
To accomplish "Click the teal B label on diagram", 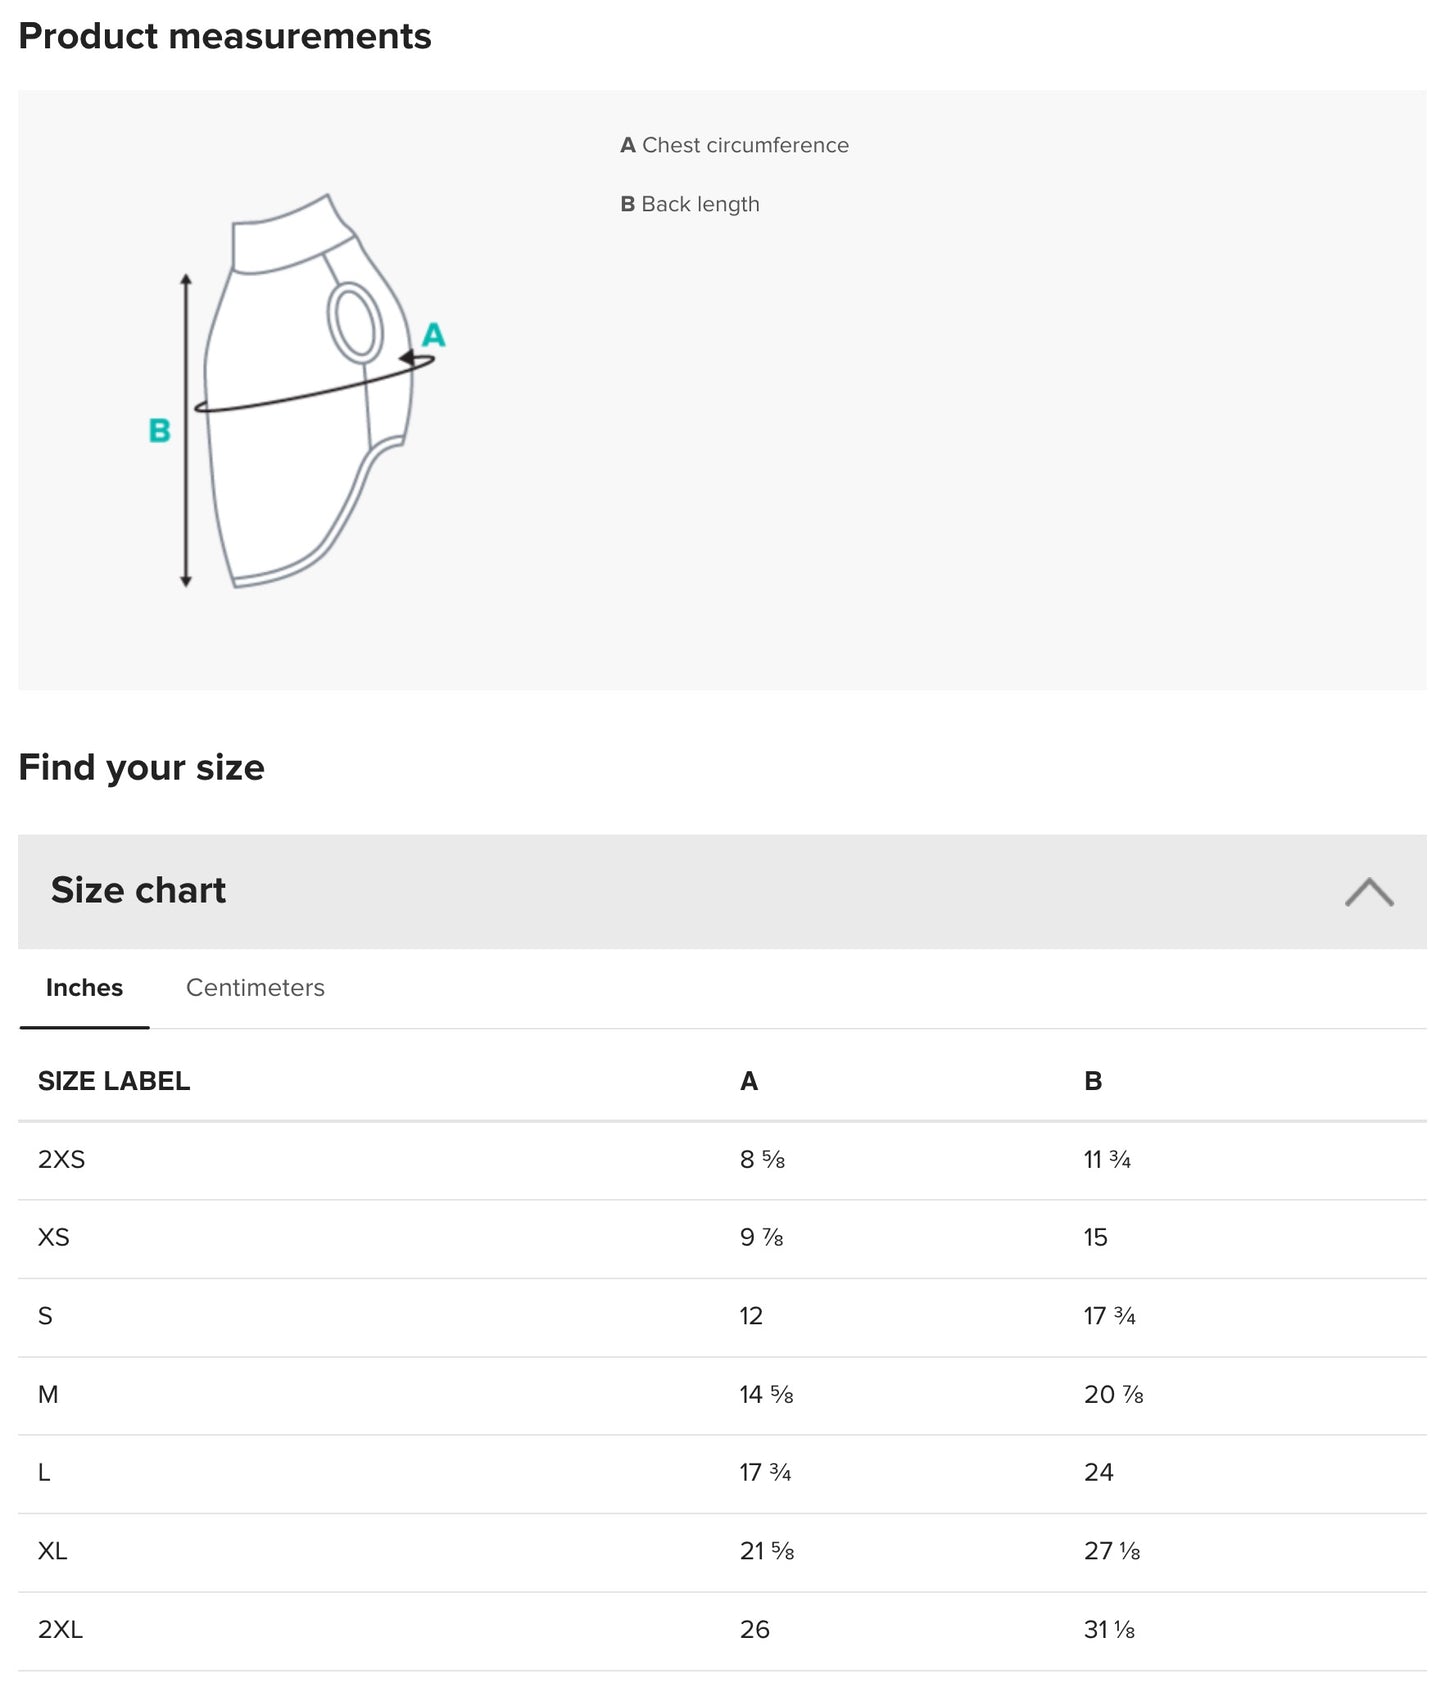I will 159,431.
